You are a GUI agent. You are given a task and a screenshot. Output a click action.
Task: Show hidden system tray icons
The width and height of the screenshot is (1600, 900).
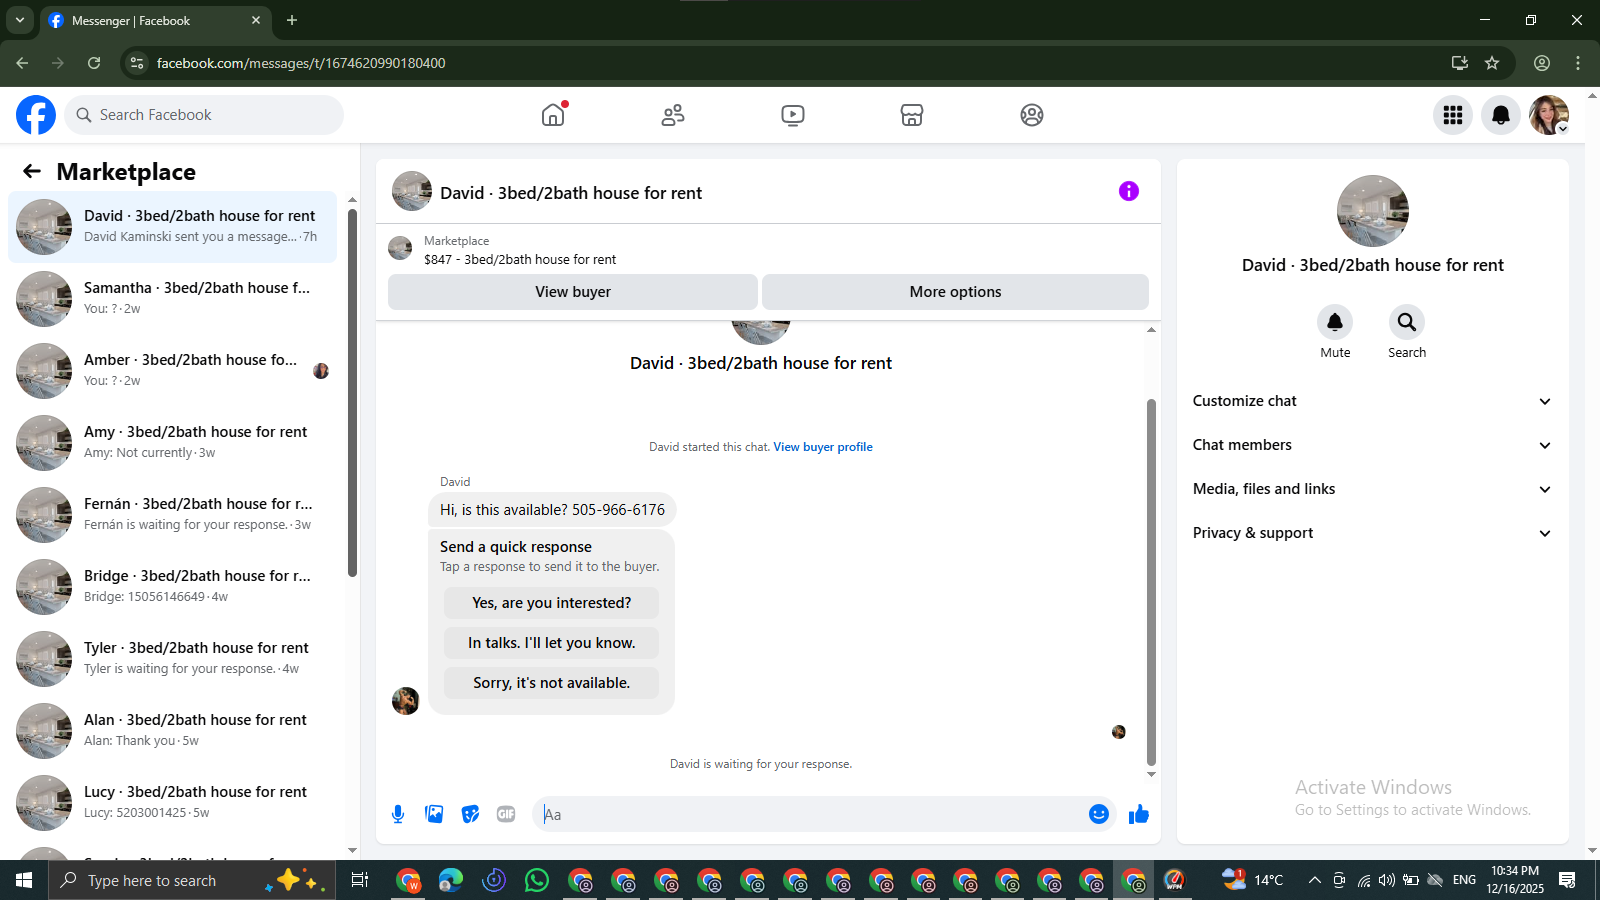pyautogui.click(x=1314, y=880)
